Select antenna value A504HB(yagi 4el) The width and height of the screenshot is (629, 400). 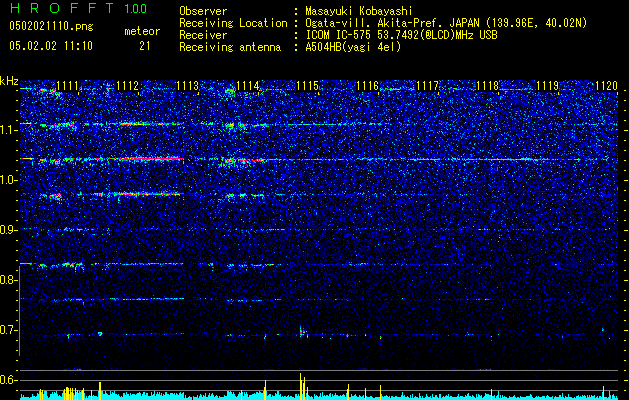353,47
